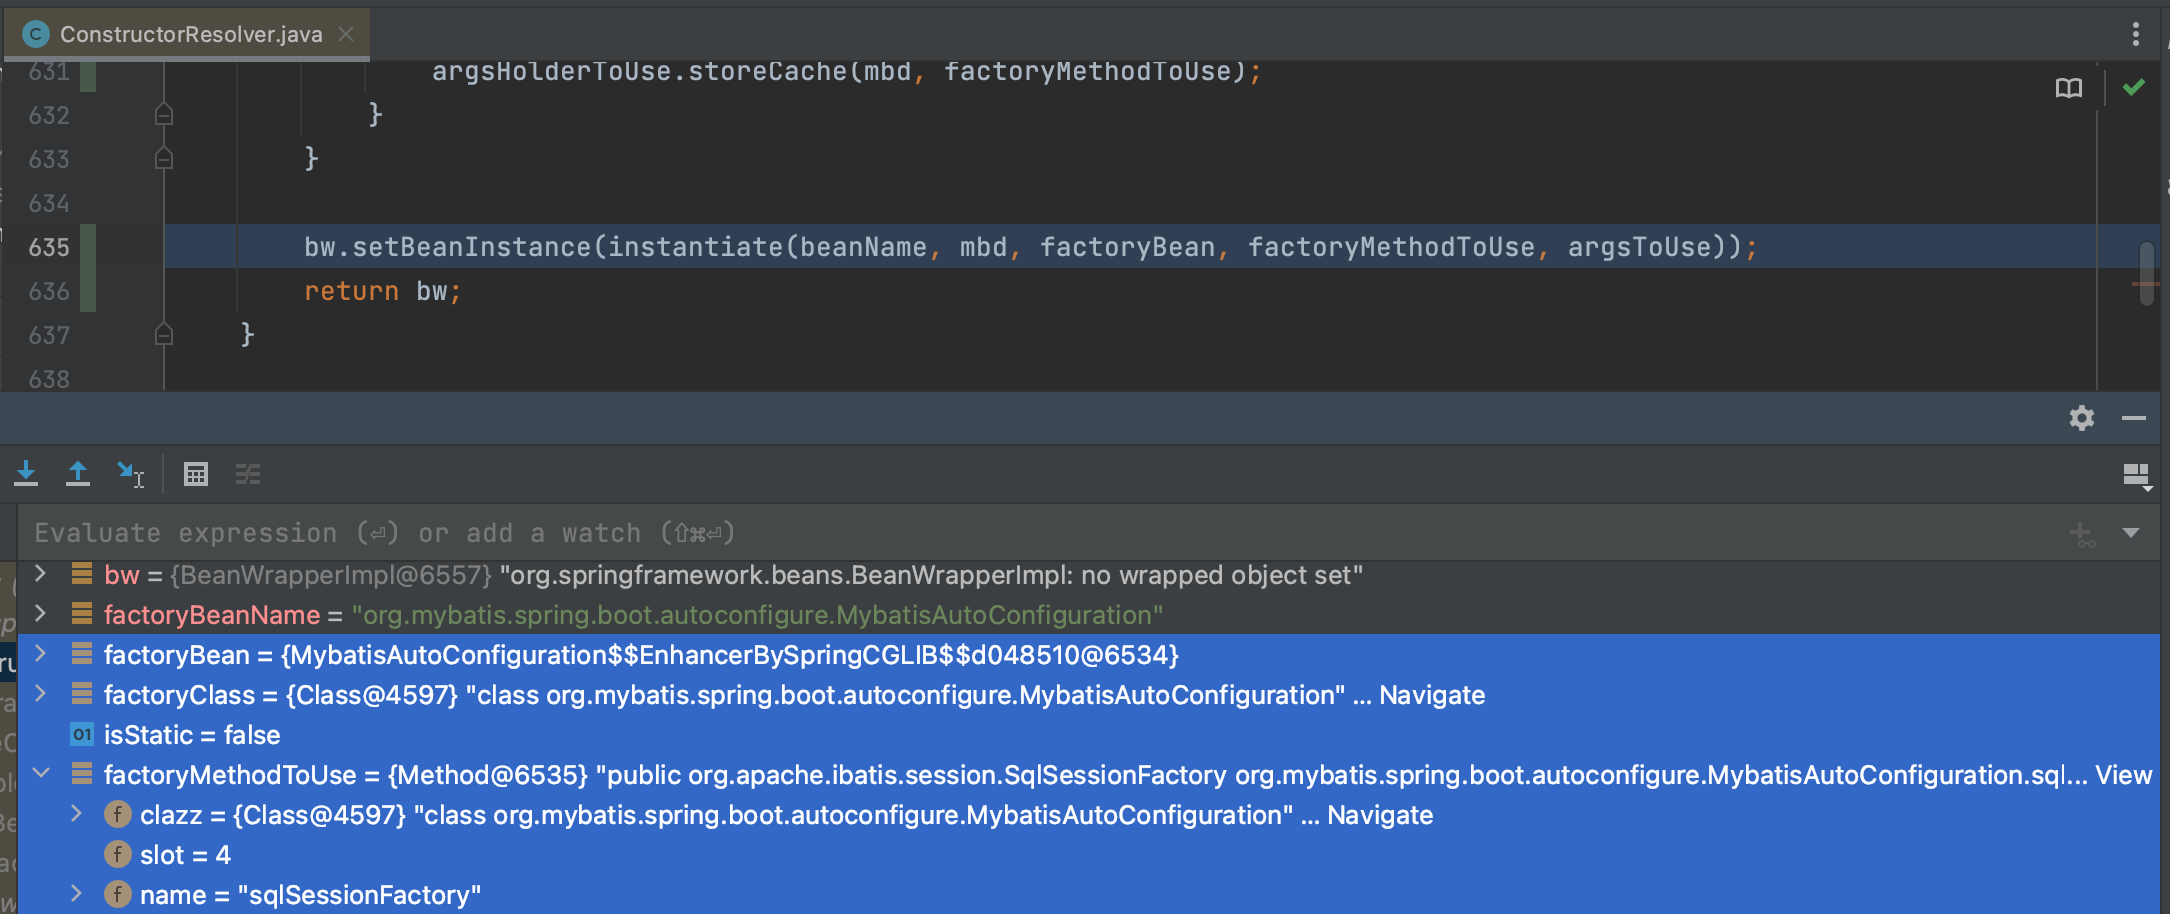Expand the bw variable node
This screenshot has height=914, width=2170.
coord(41,574)
